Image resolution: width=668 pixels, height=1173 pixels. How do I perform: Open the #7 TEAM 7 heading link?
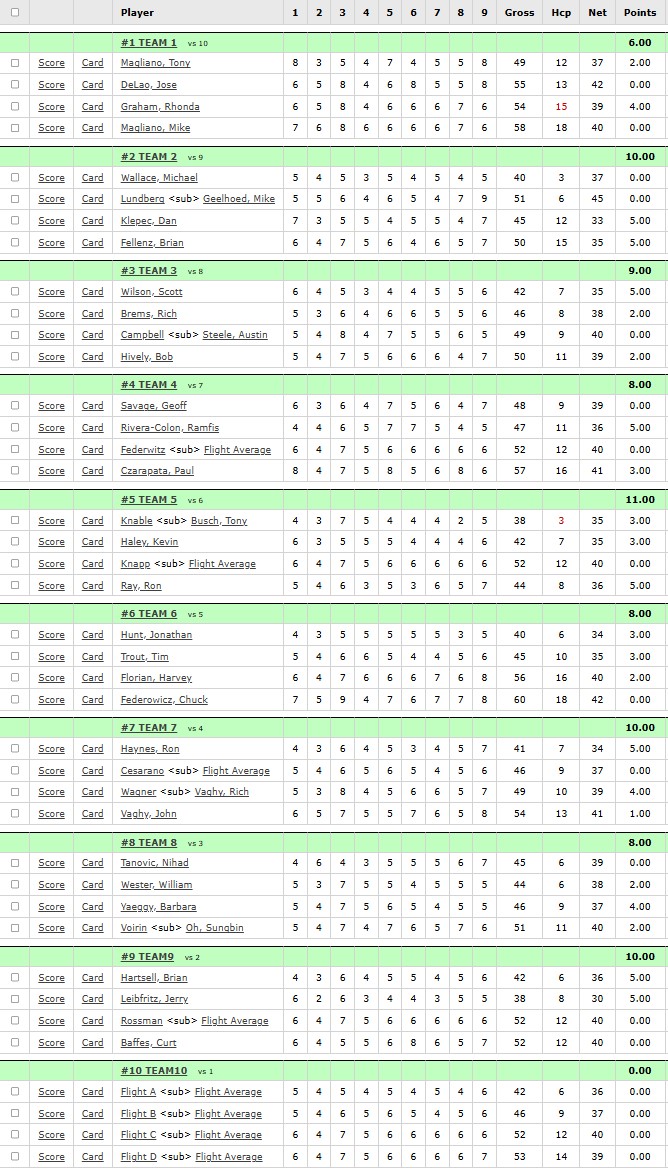[x=149, y=727]
